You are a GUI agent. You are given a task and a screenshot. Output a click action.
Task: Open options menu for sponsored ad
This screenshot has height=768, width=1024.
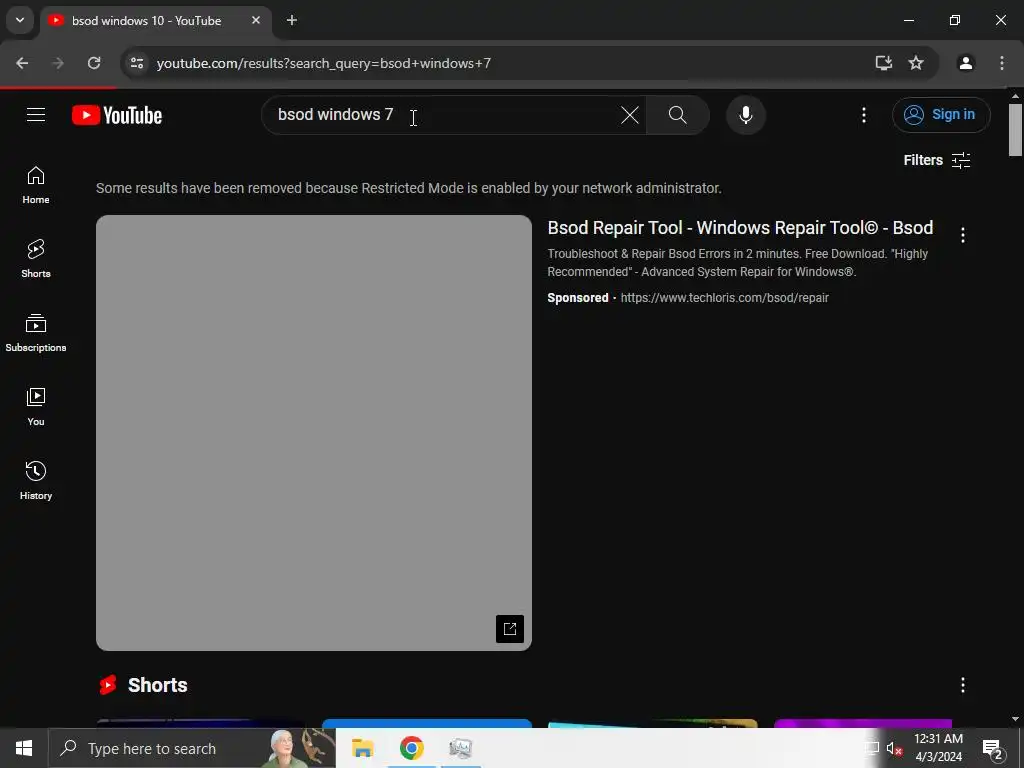(x=963, y=235)
